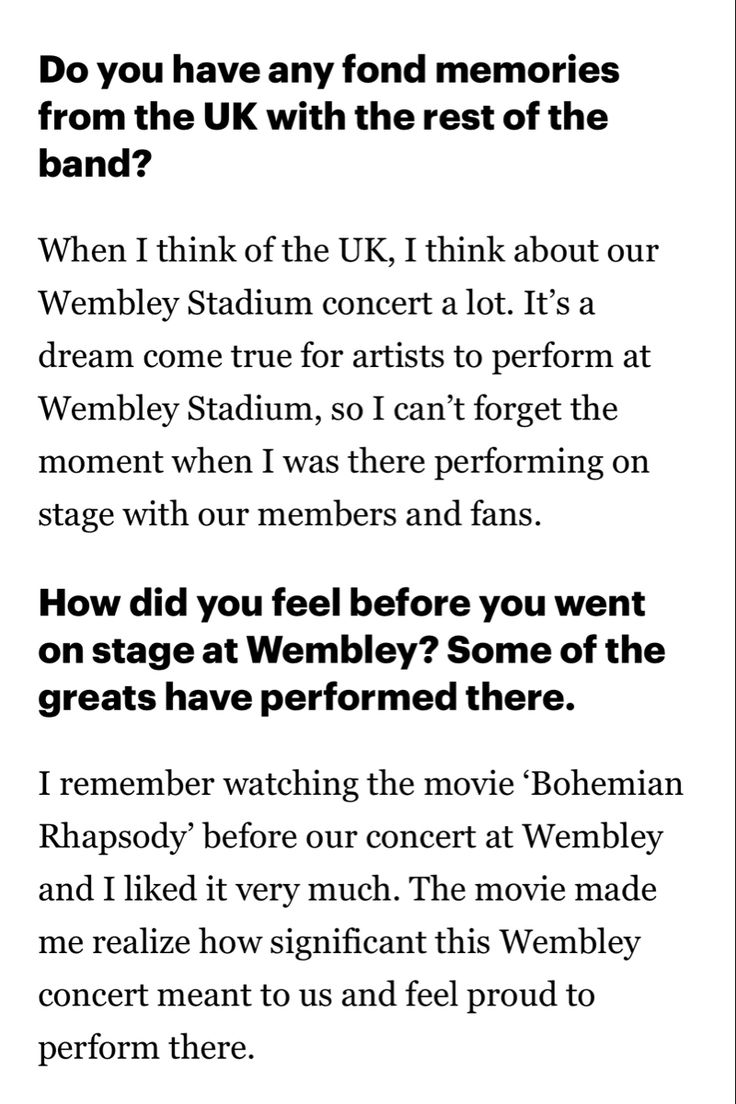The height and width of the screenshot is (1104, 736).
Task: Click the word 'Rhapsody' in the second answer
Action: pyautogui.click(x=116, y=837)
